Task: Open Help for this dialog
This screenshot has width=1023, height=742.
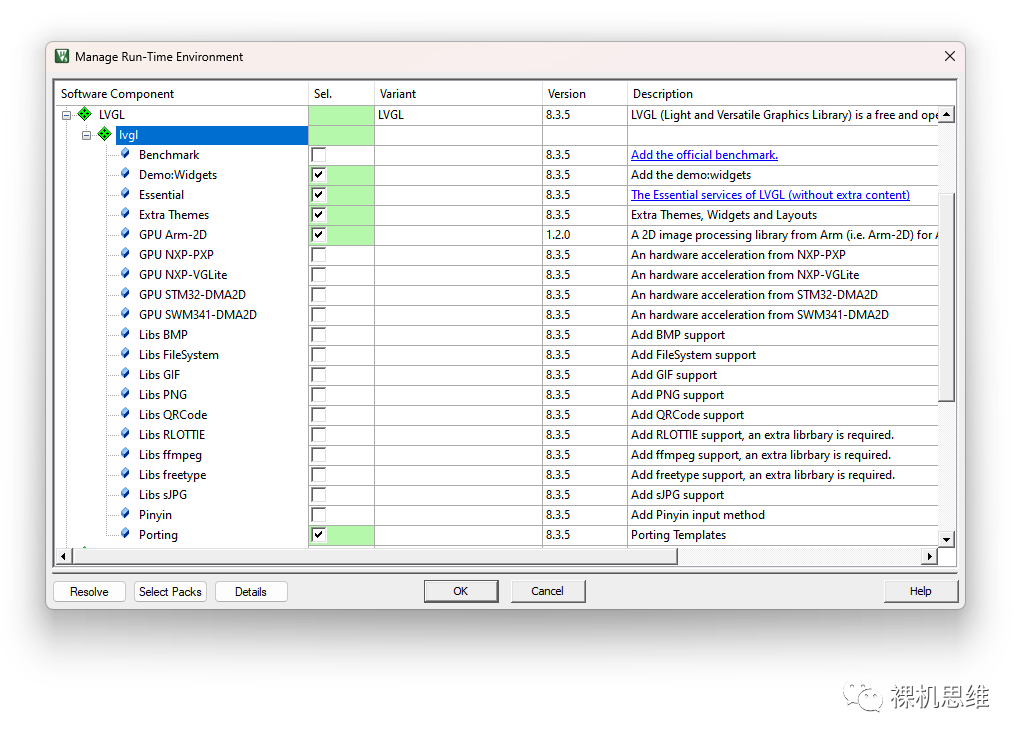Action: click(921, 591)
